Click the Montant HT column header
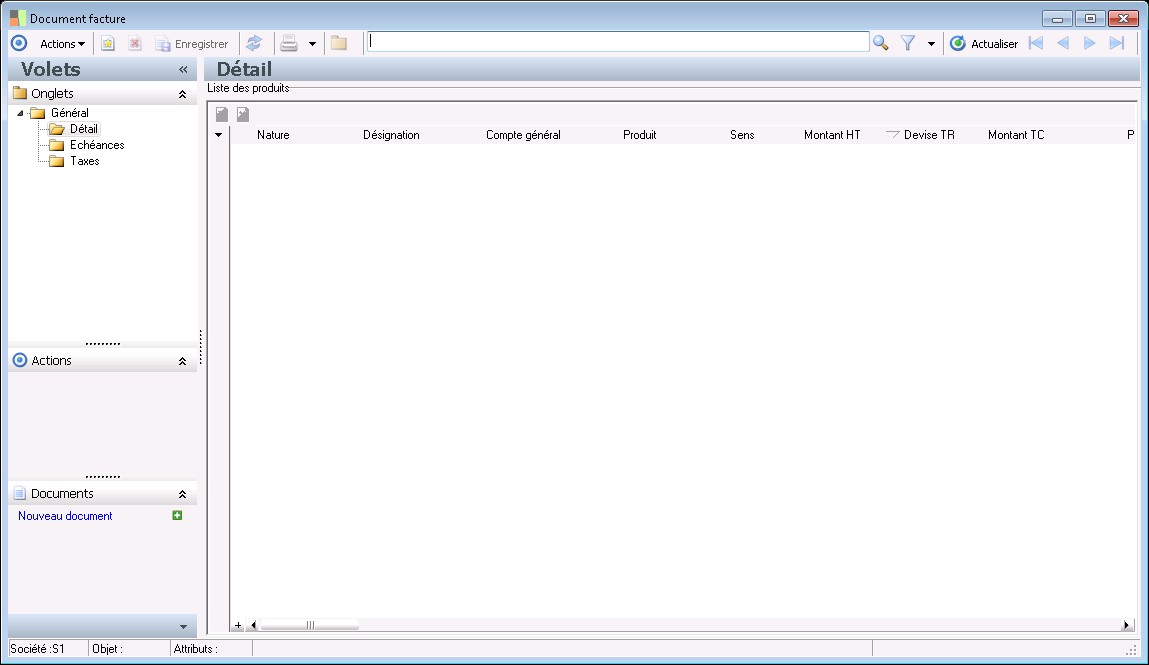Screen dimensions: 1149x665 point(832,135)
